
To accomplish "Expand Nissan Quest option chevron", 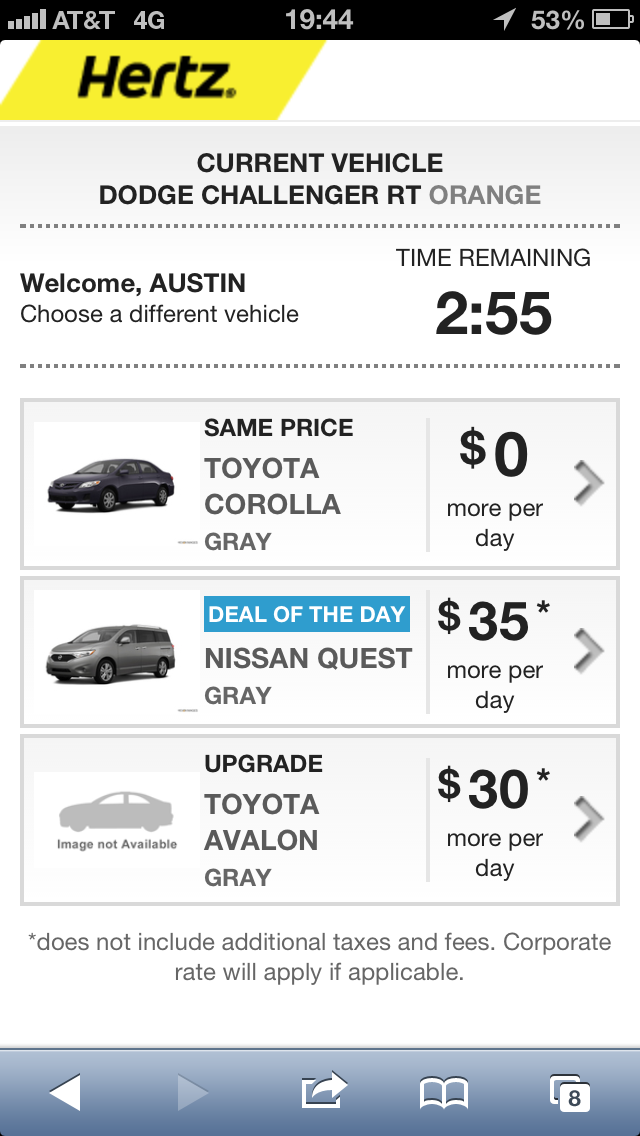I will pos(588,651).
